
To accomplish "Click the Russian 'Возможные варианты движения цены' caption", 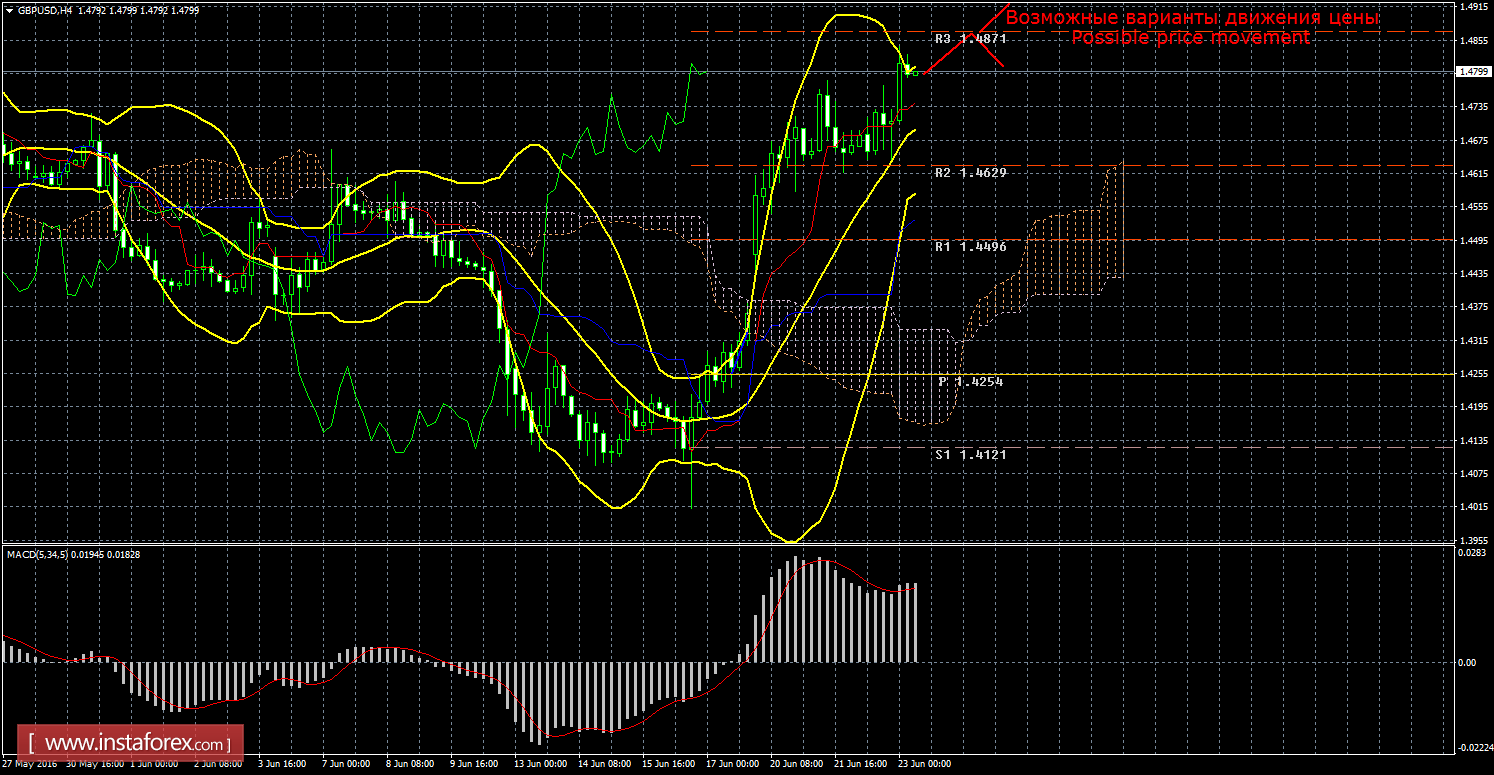I will point(1192,18).
